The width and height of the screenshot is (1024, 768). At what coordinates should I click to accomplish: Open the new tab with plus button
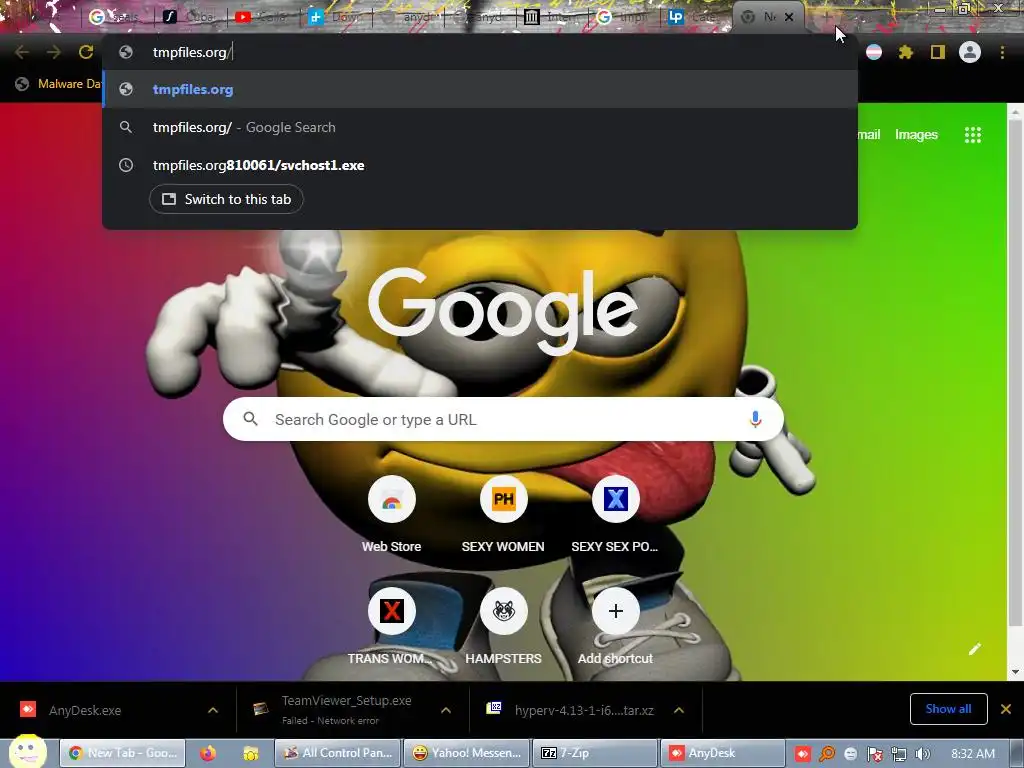pos(825,16)
